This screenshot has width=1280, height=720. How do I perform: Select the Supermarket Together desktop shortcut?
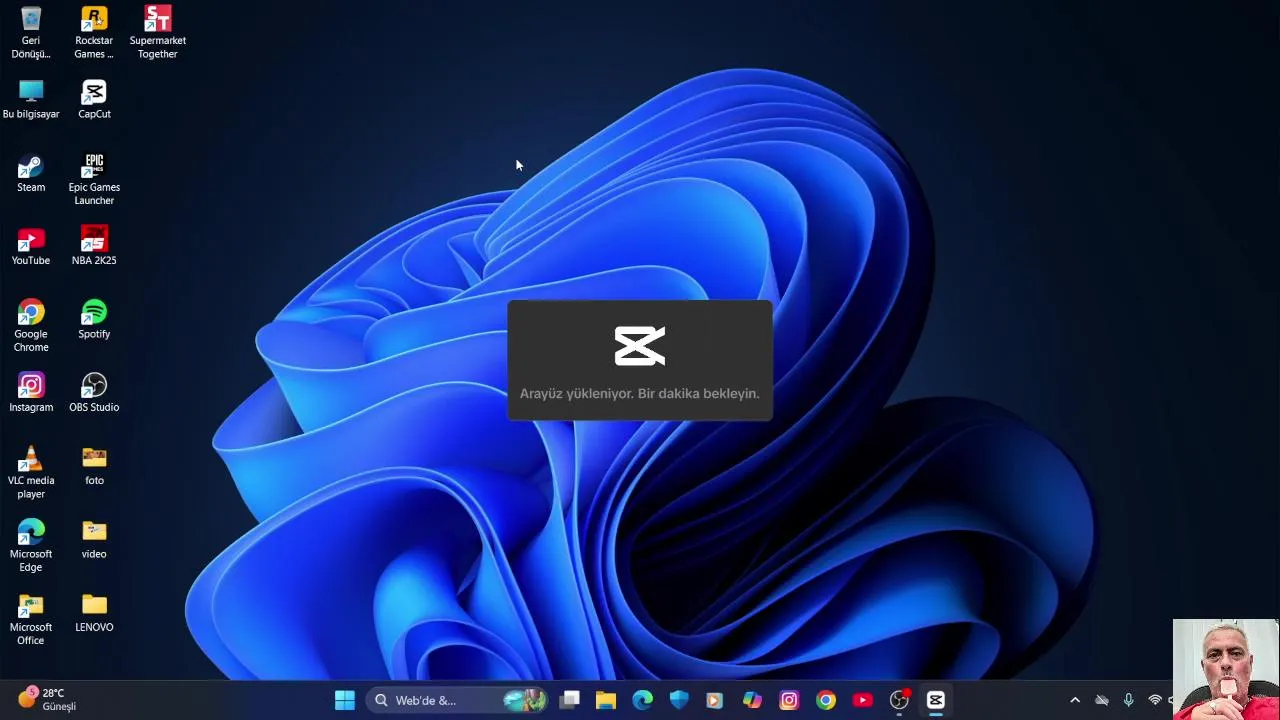(157, 32)
